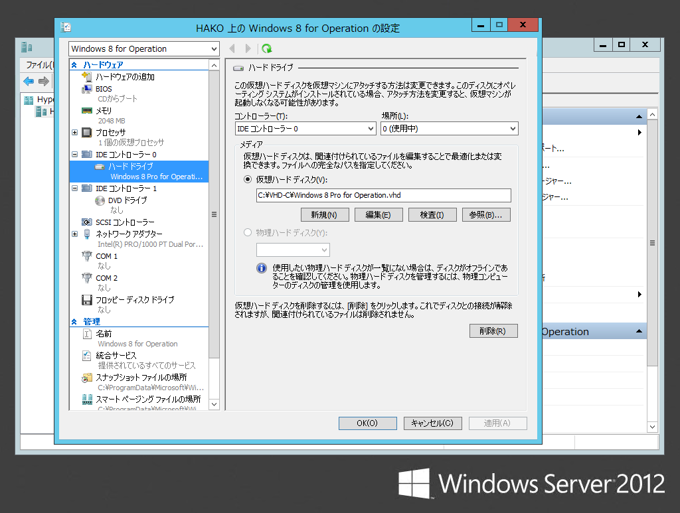The width and height of the screenshot is (680, 513).
Task: Click the 検査(I) button
Action: [x=432, y=215]
